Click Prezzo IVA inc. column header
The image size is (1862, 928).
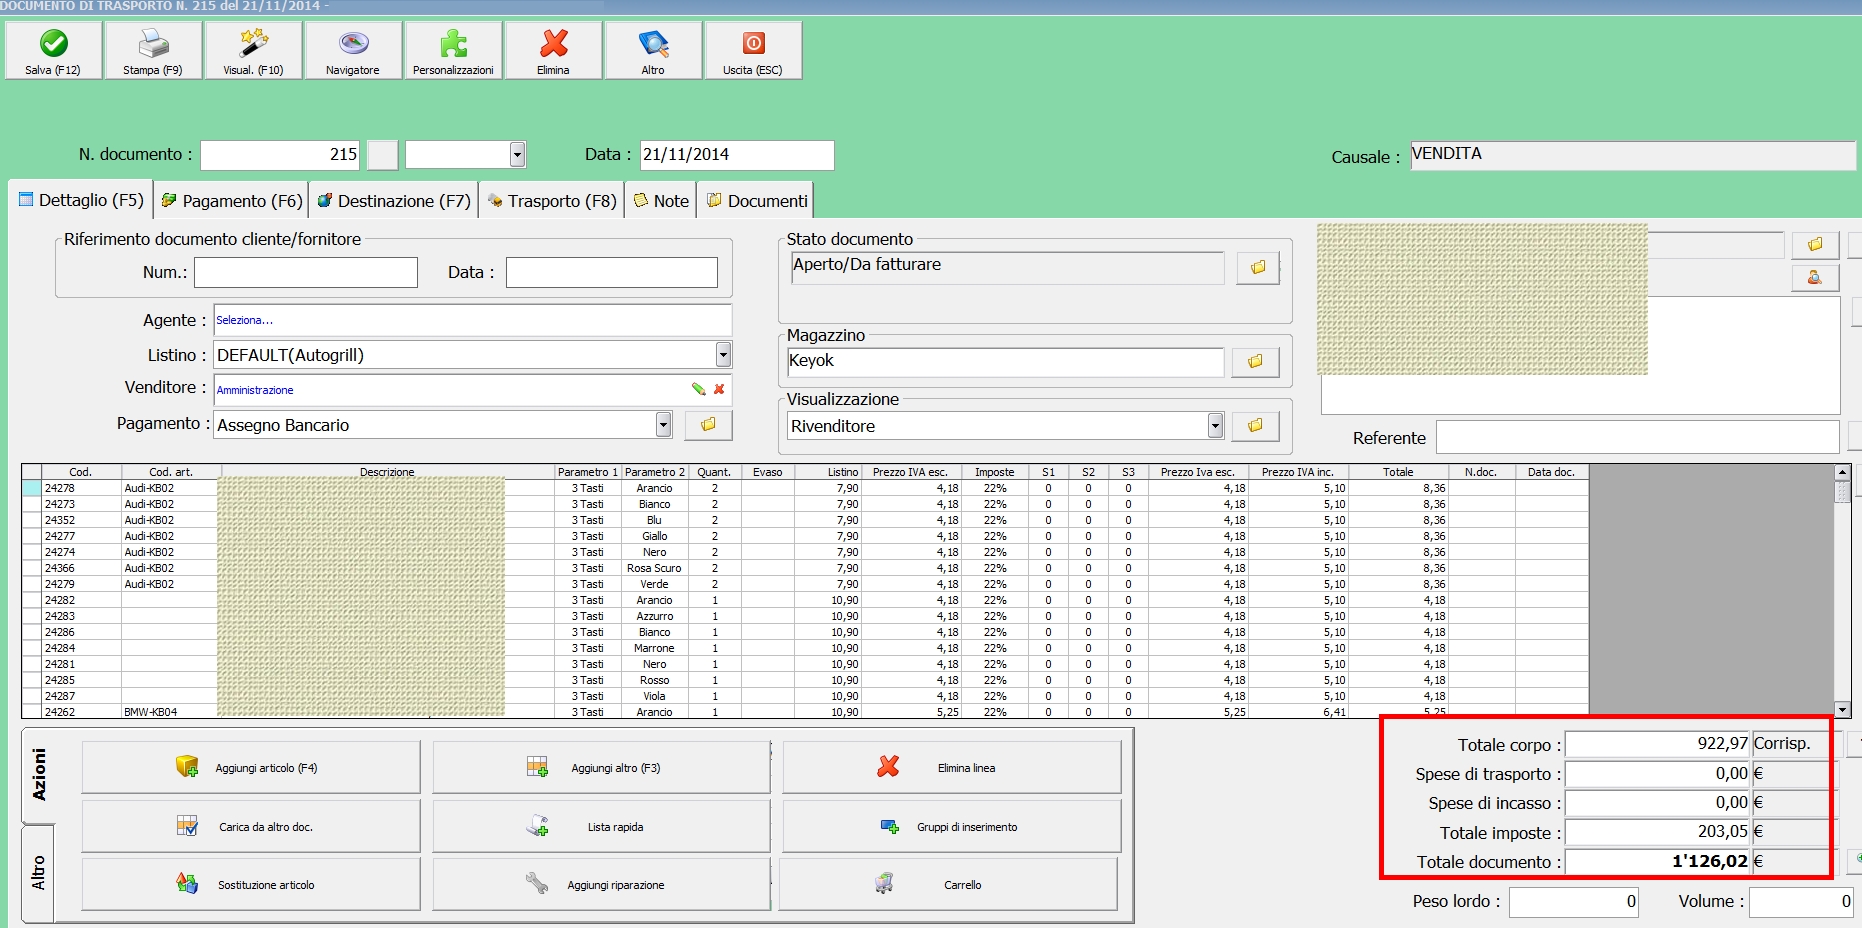(1298, 472)
